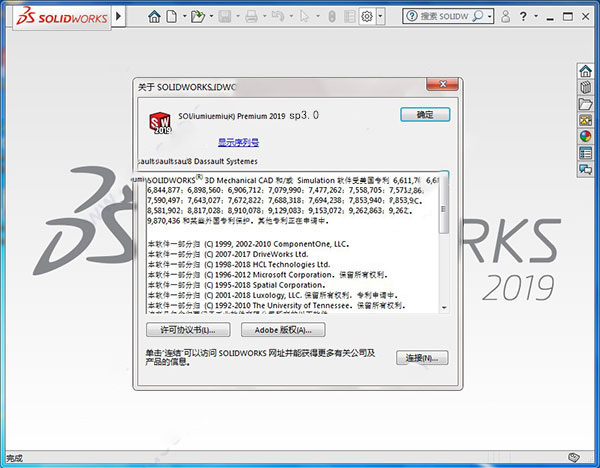The height and width of the screenshot is (468, 600).
Task: Open the Save dropdown arrow
Action: click(238, 16)
